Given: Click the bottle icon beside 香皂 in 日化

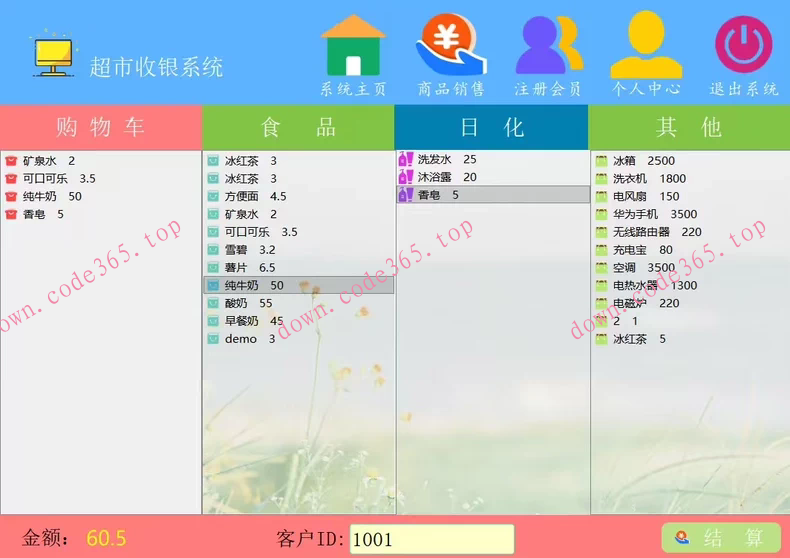Looking at the screenshot, I should click(x=406, y=195).
